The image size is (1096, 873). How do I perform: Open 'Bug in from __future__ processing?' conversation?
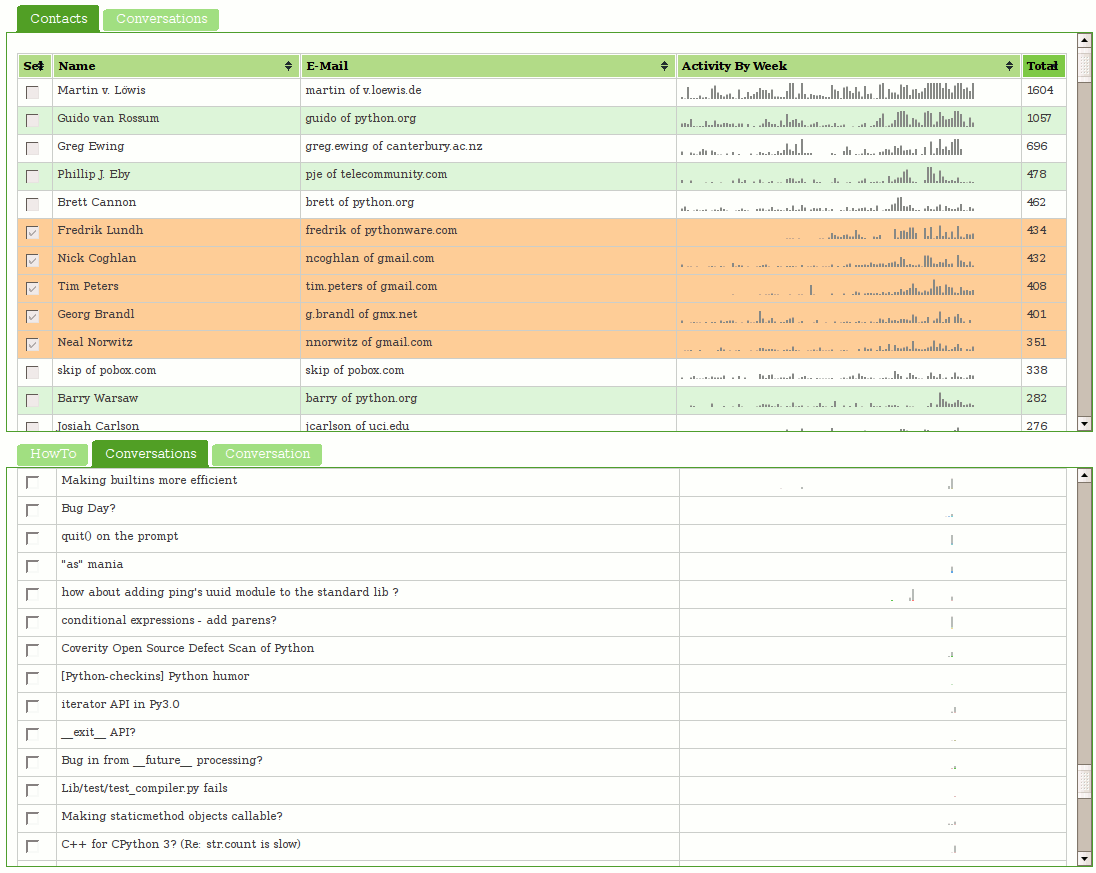(162, 760)
